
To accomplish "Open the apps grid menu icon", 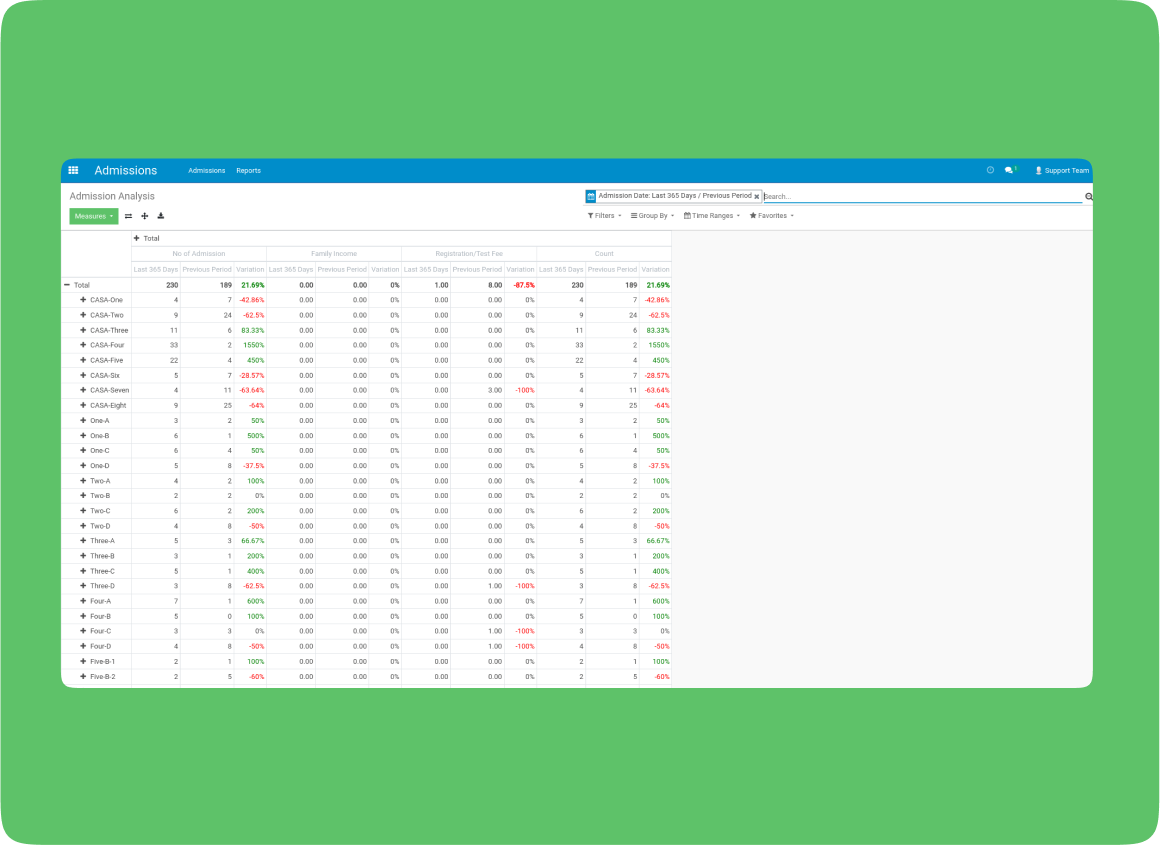I will (x=73, y=171).
